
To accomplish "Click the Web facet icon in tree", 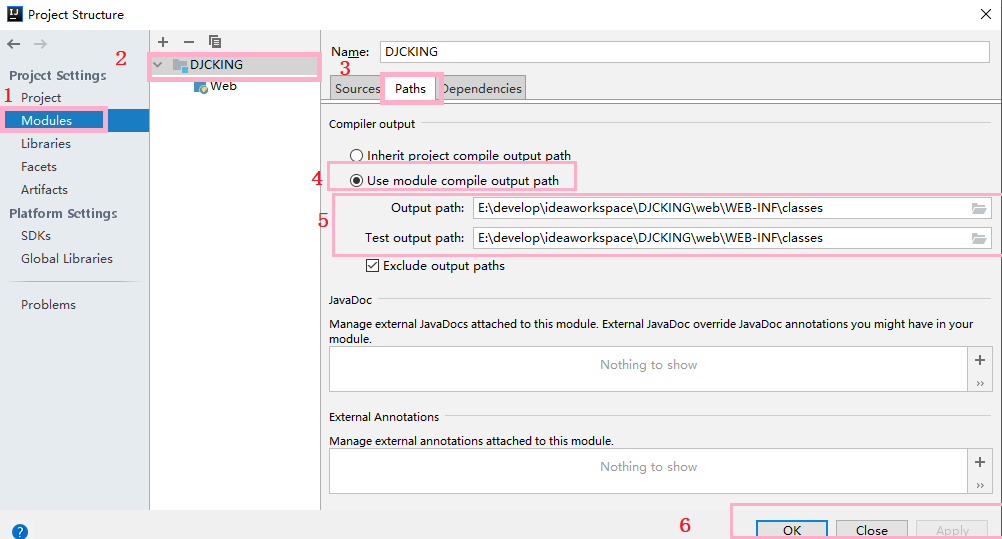I will [x=201, y=87].
